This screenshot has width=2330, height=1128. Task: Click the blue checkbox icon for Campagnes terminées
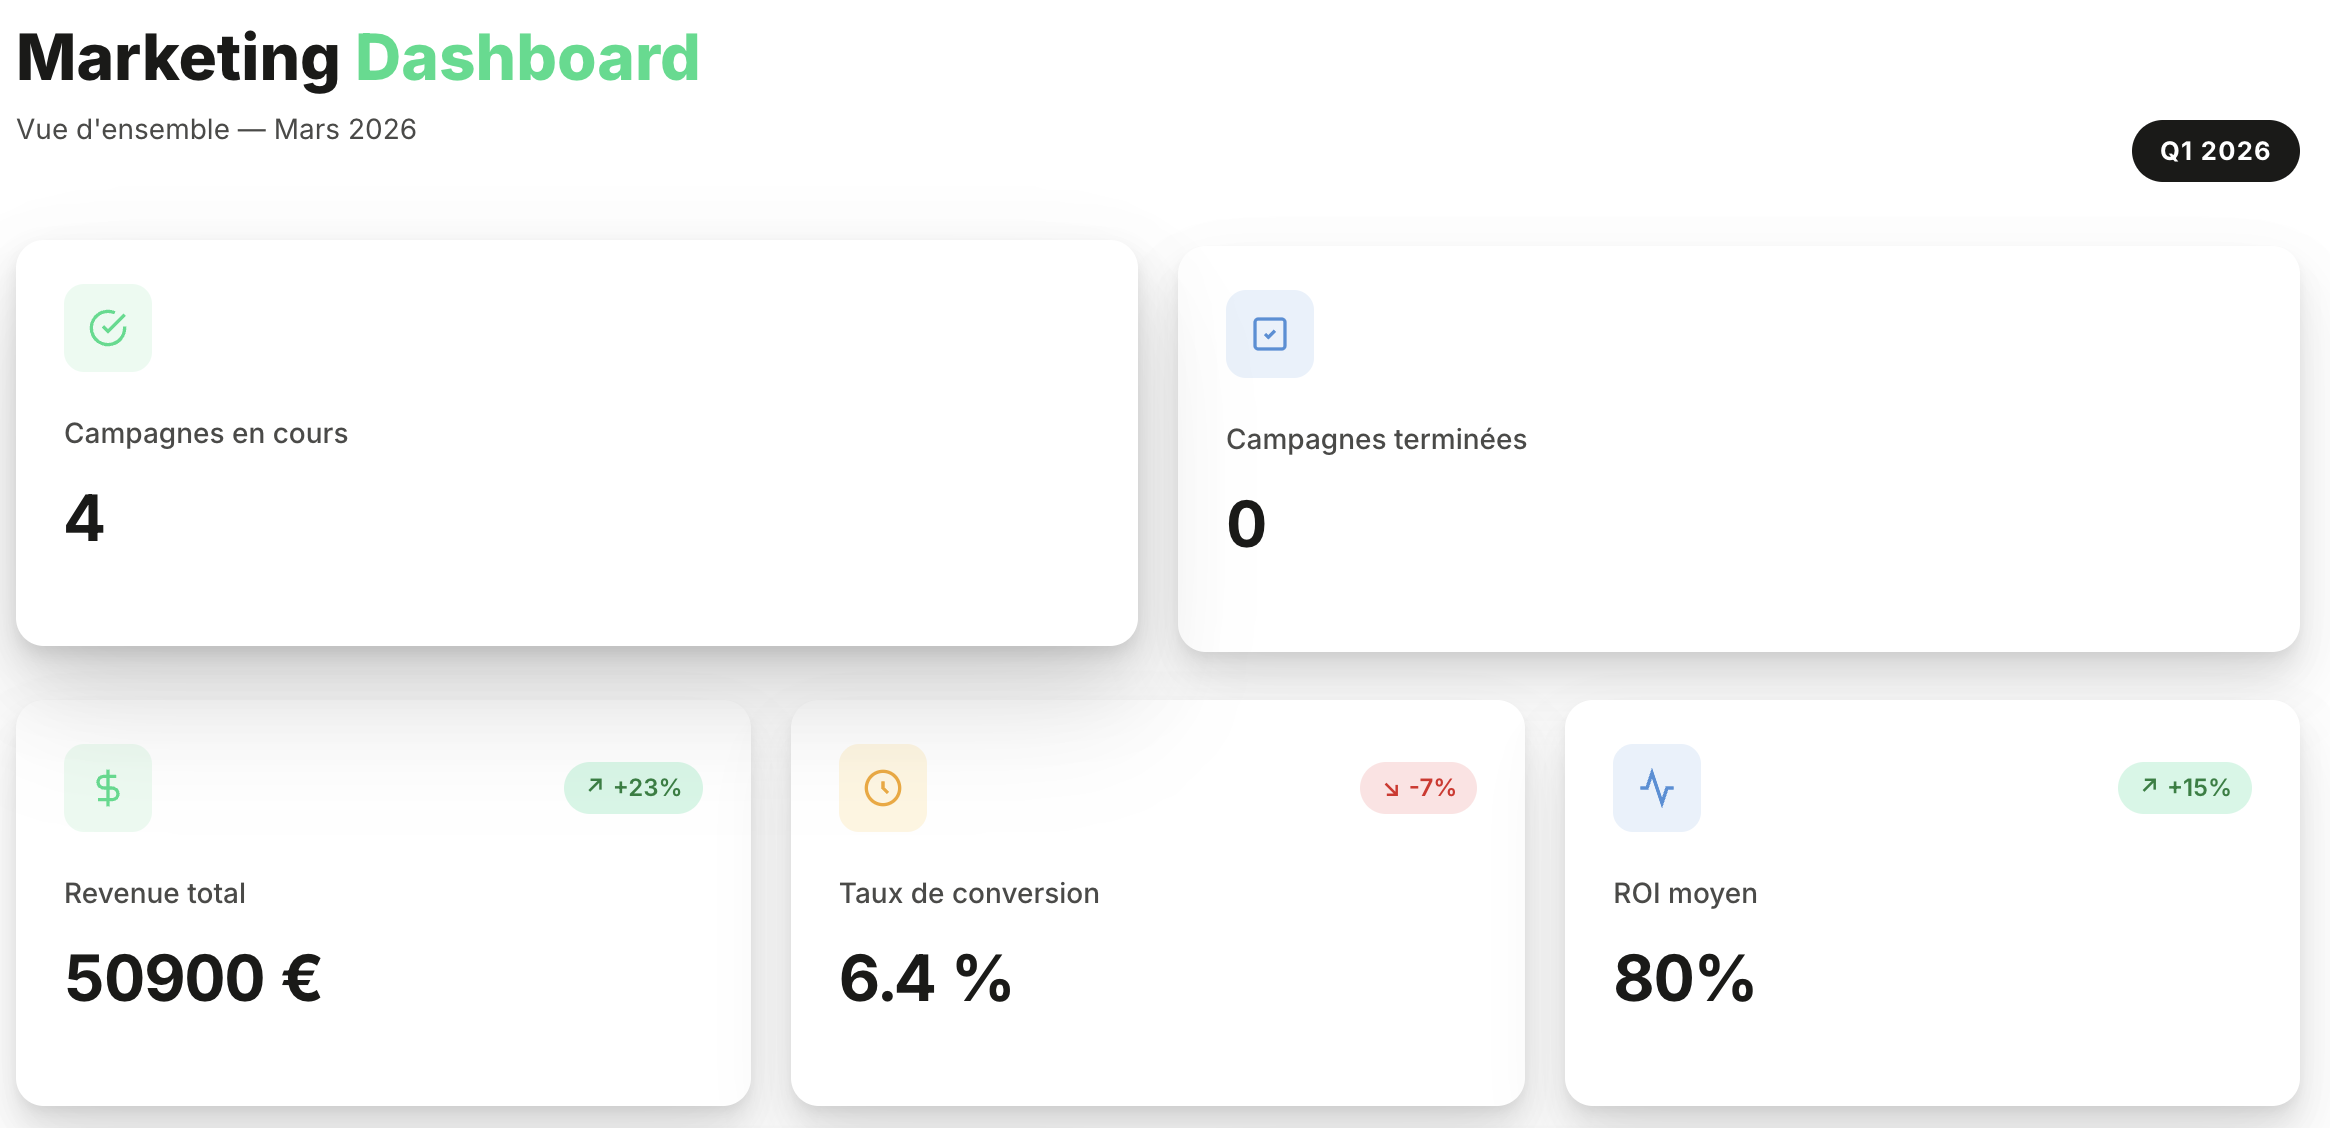[x=1269, y=334]
